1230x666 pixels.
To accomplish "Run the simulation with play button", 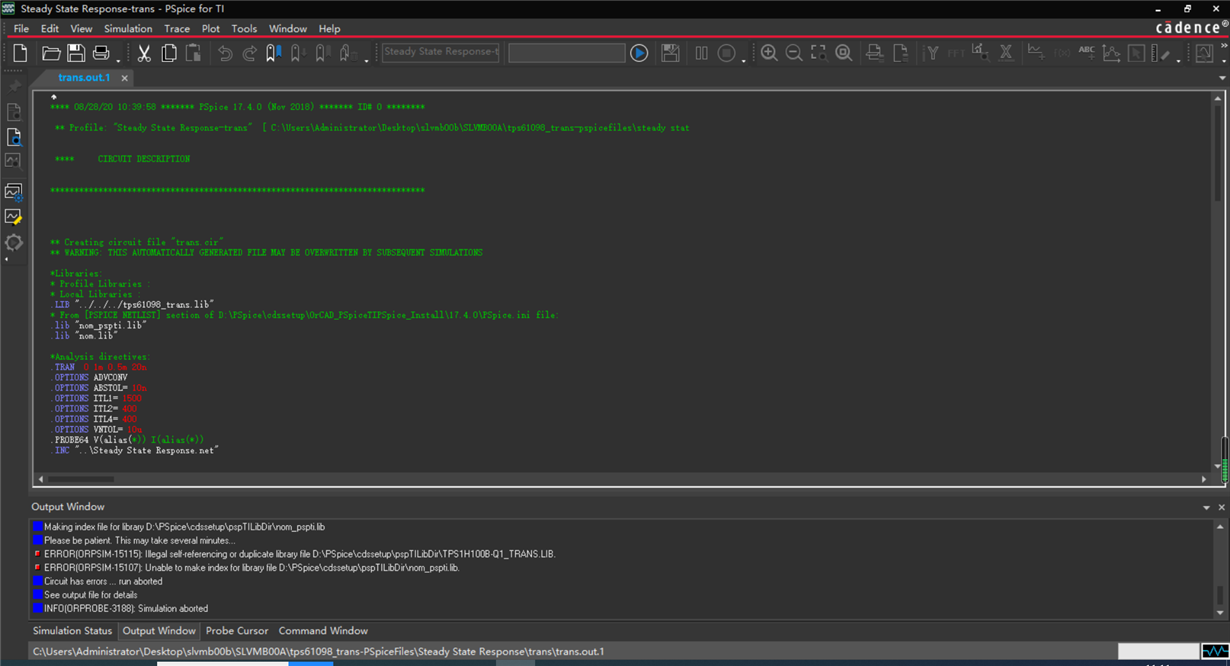I will (x=639, y=53).
